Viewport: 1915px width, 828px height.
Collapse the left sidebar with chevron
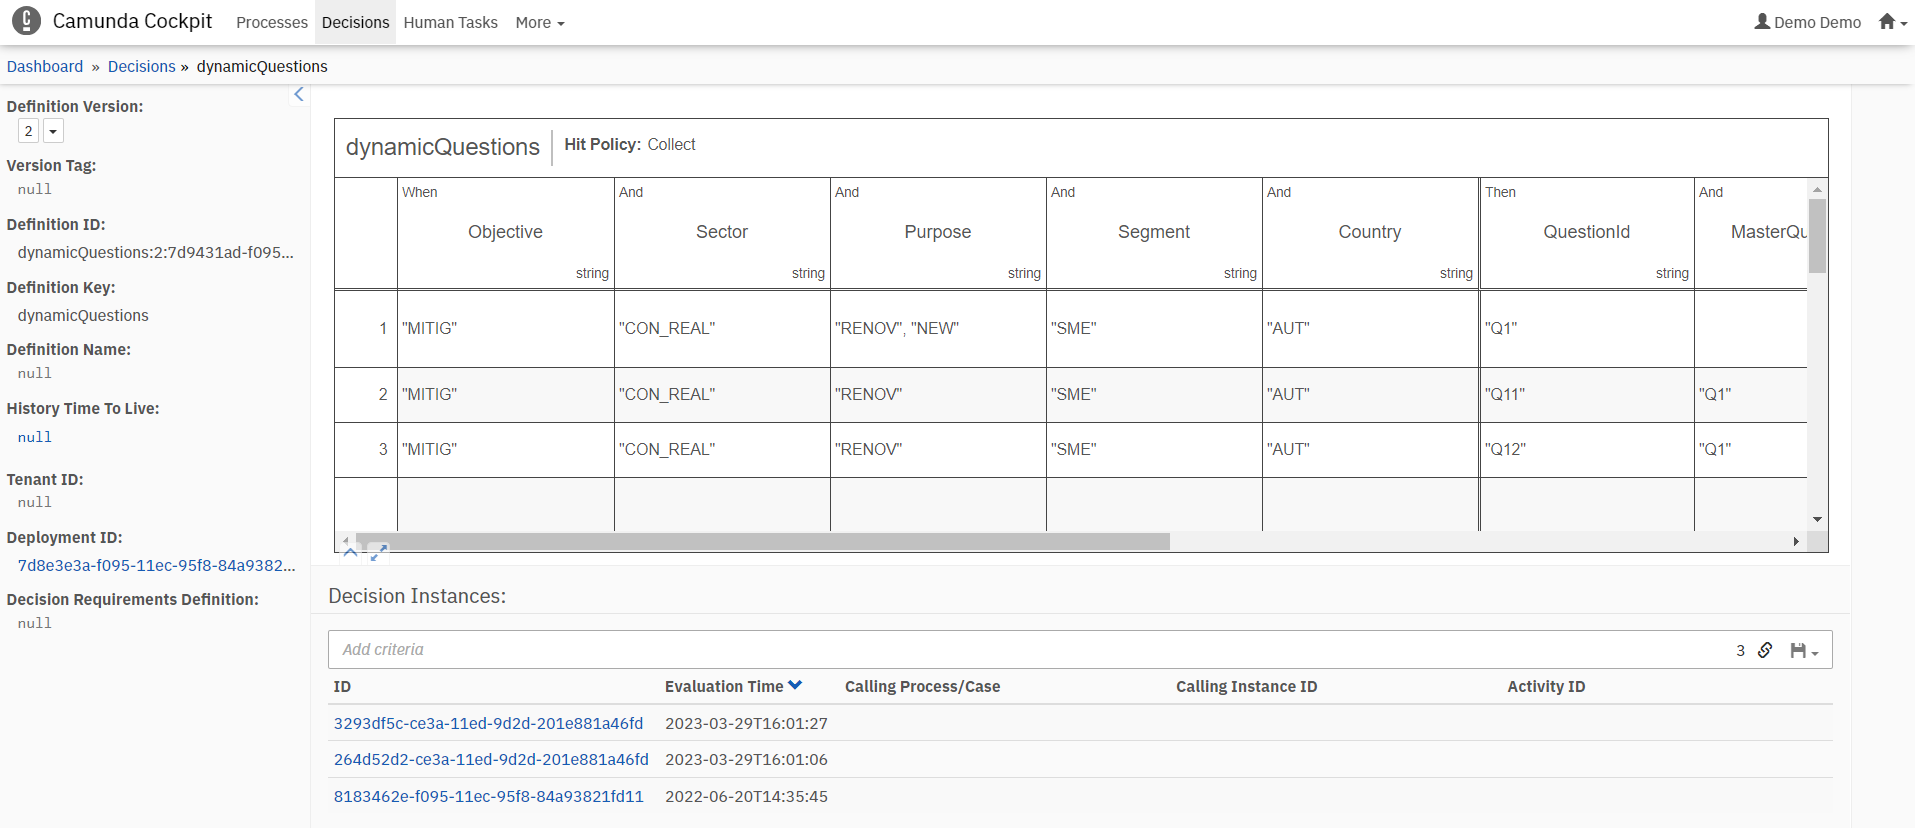pos(298,94)
